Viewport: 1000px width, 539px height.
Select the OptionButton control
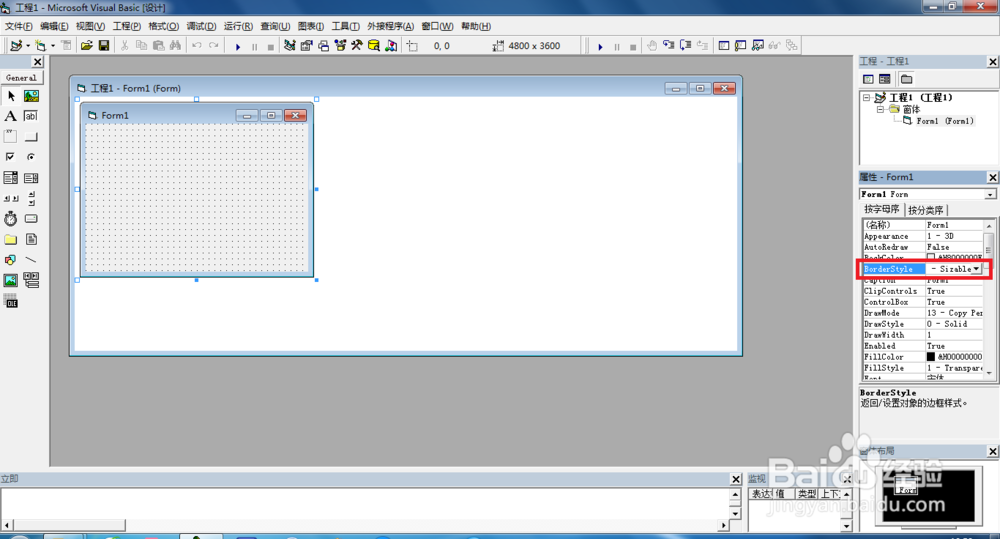click(x=31, y=157)
